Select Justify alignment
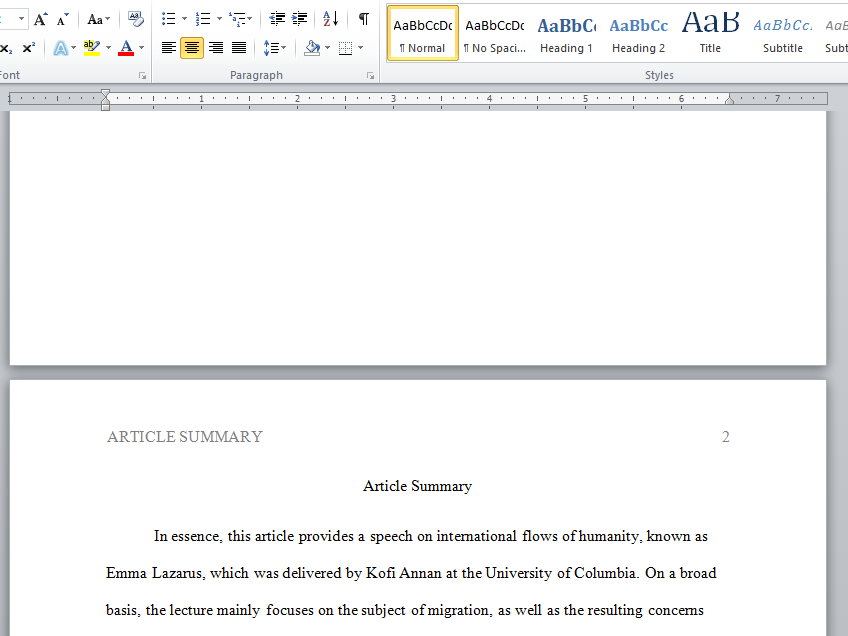 point(239,48)
